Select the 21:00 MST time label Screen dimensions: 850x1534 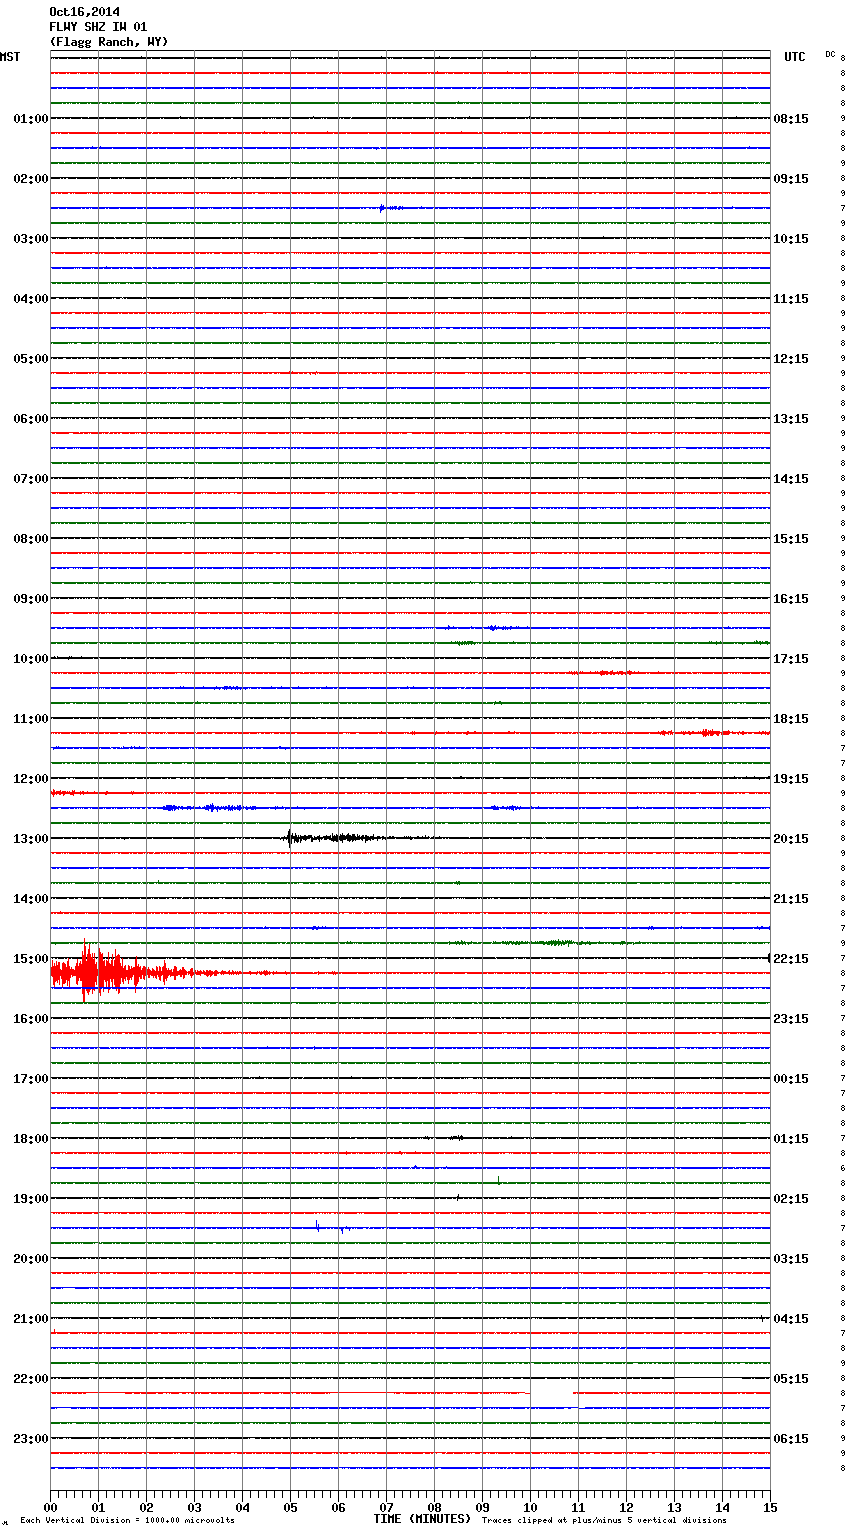point(31,1319)
